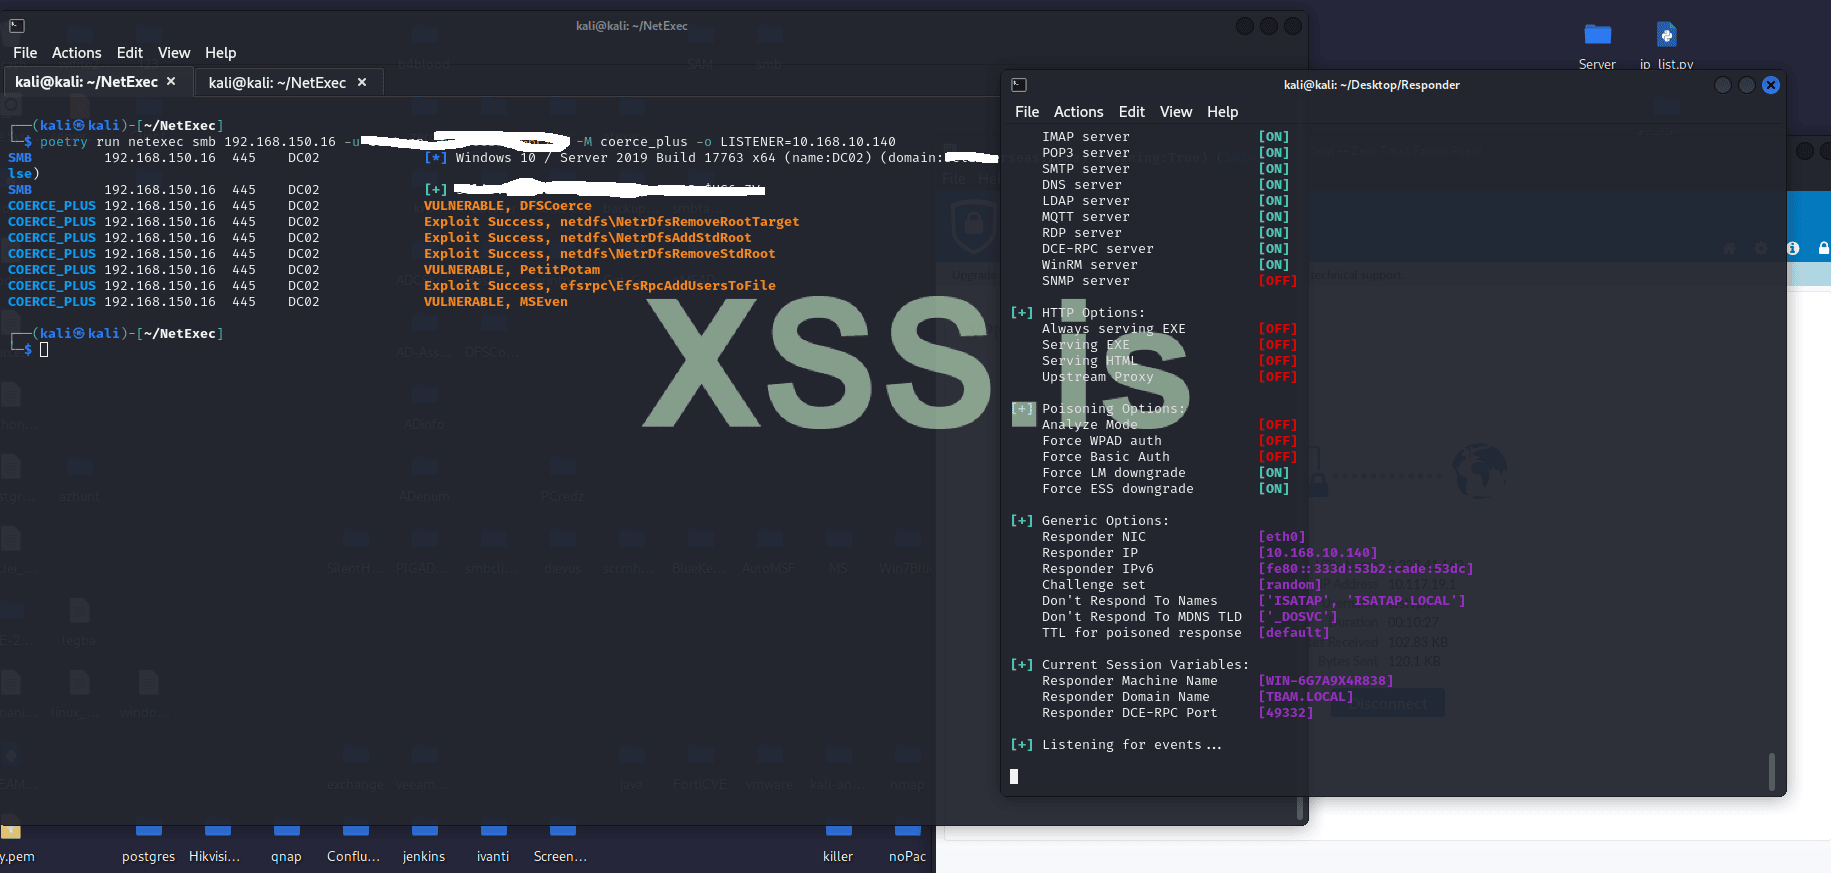The height and width of the screenshot is (873, 1831).
Task: Click the 'Listening for events ...' line
Action: [x=1132, y=745]
